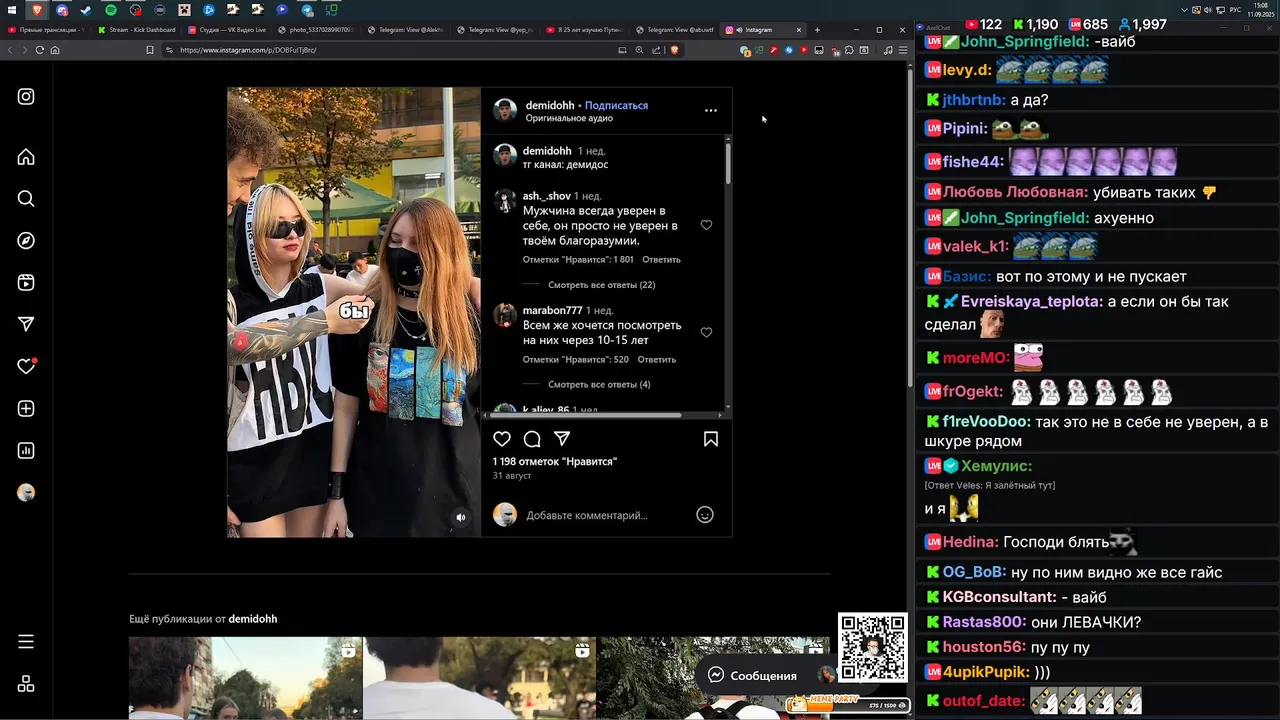Bookmark this page in address bar
The width and height of the screenshot is (1280, 720).
[x=150, y=50]
